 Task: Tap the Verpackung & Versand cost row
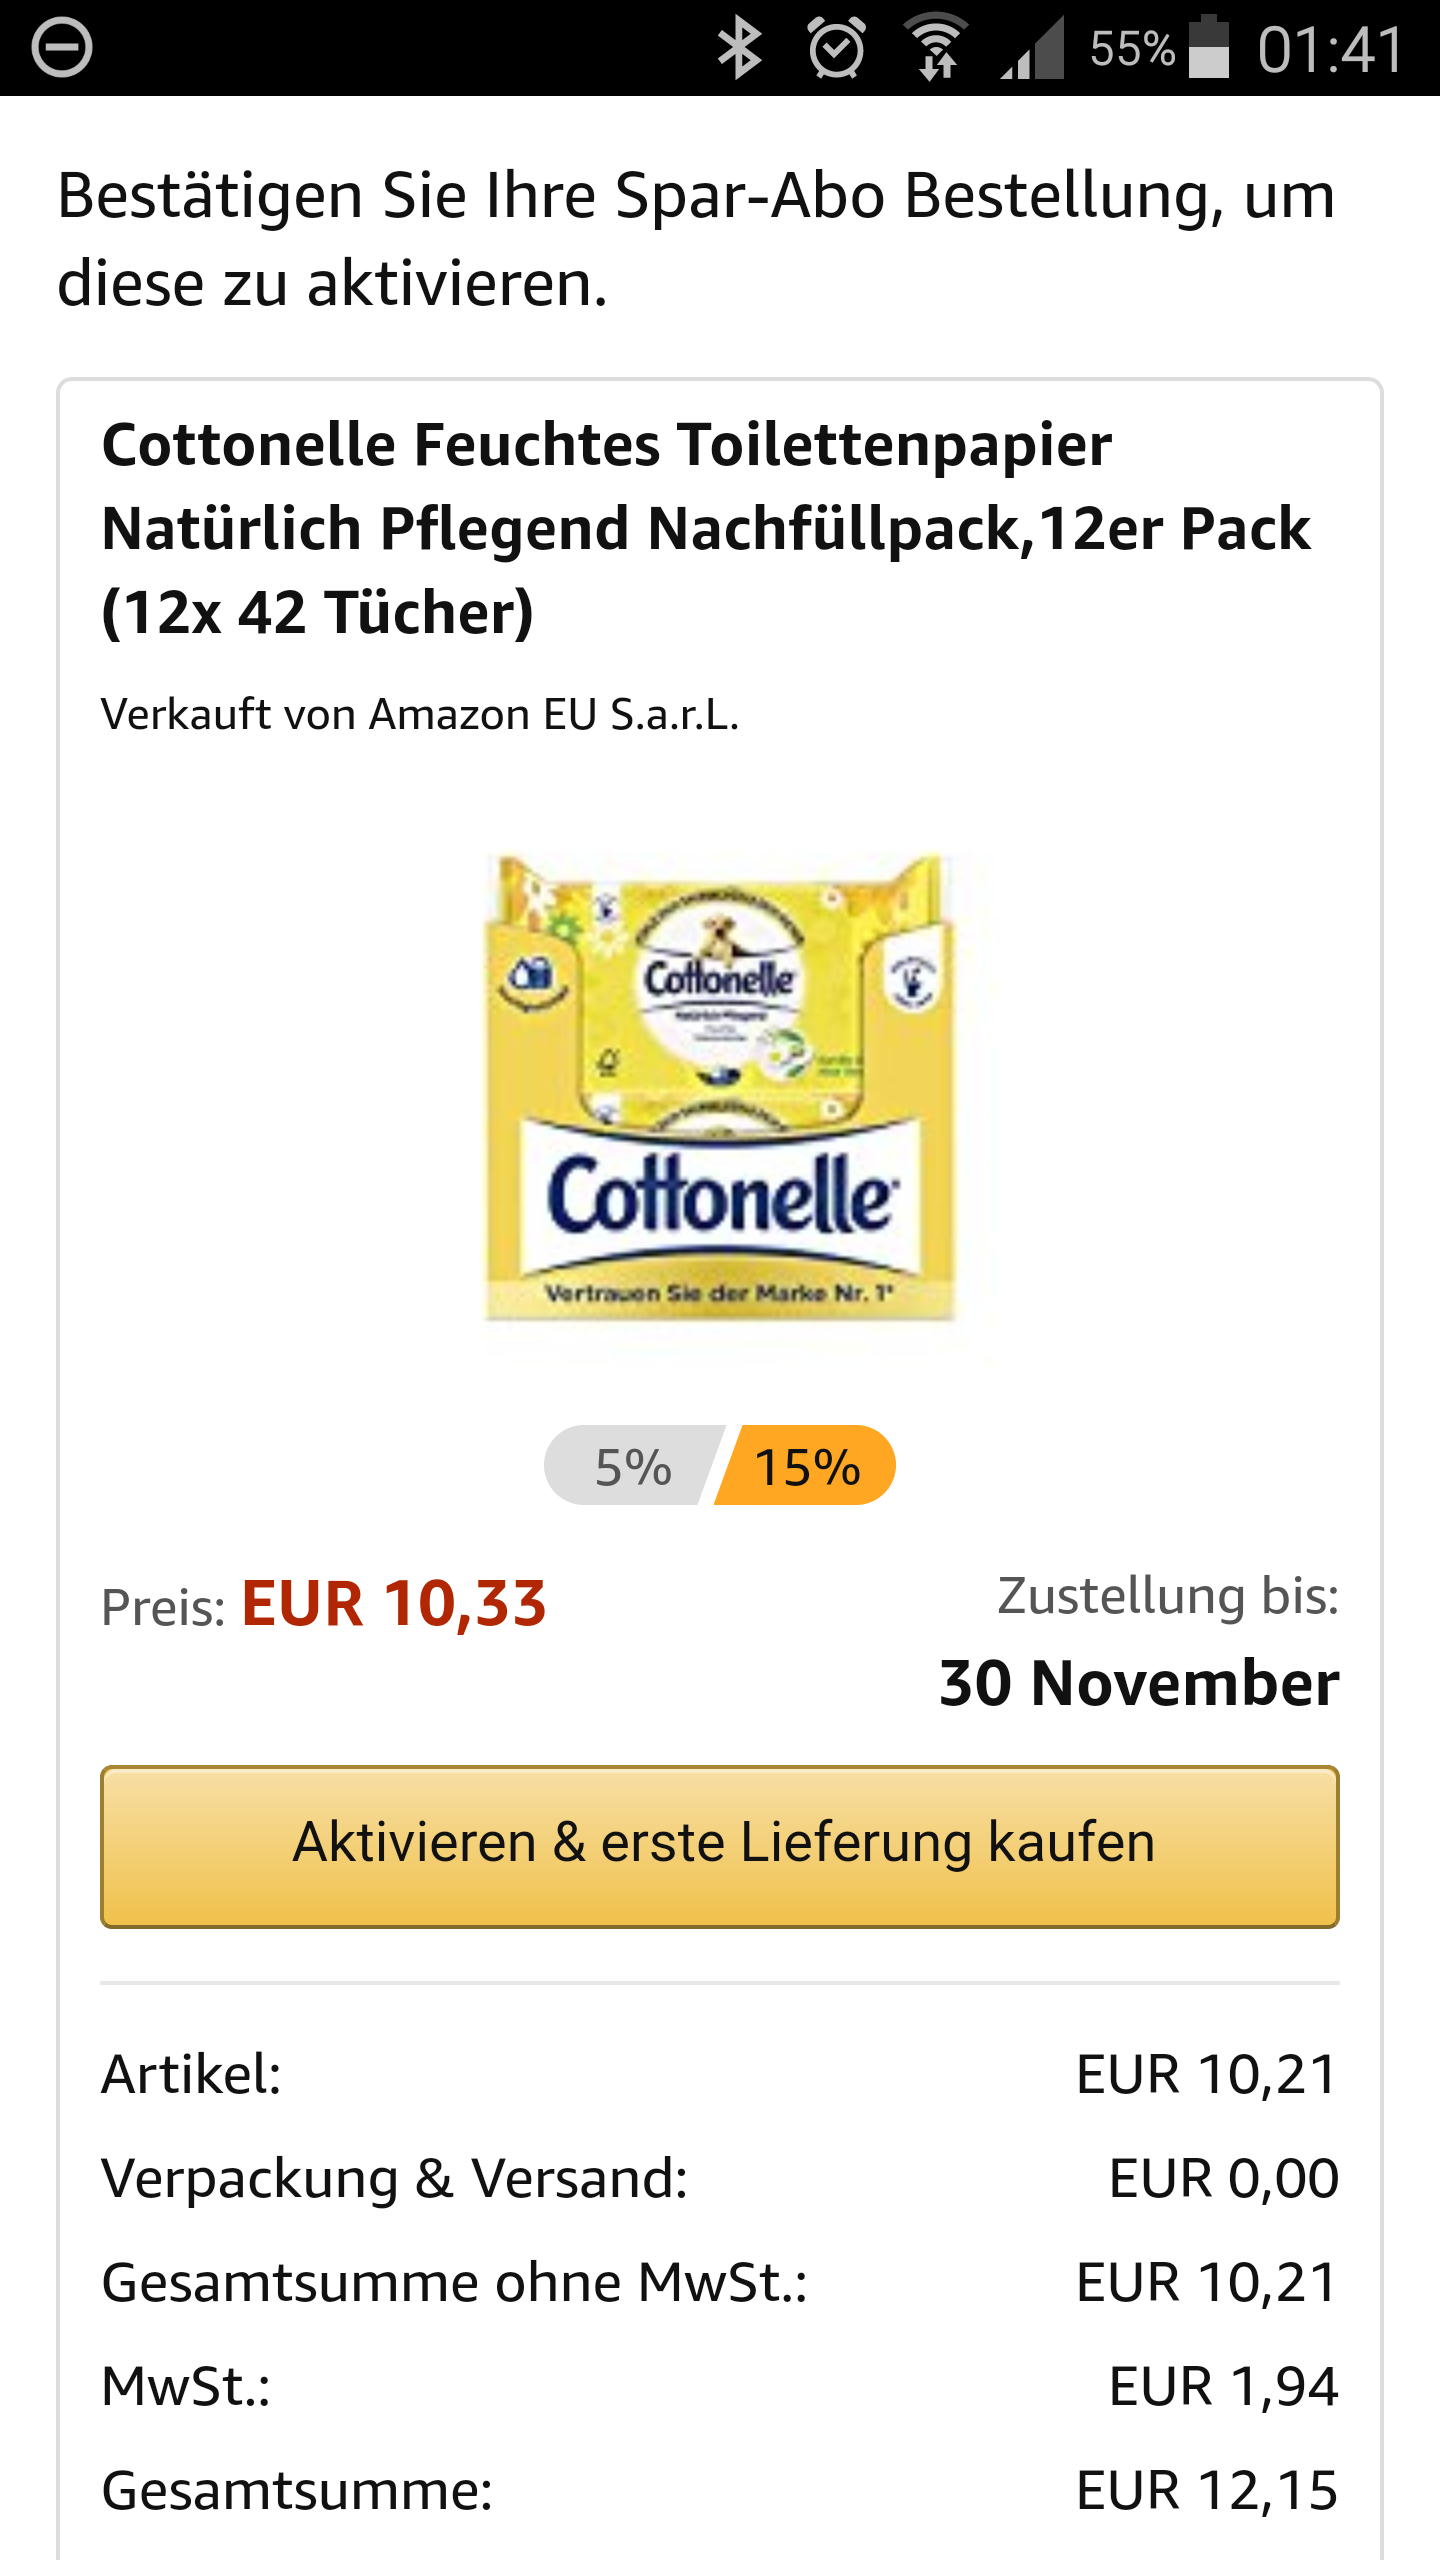720,2178
